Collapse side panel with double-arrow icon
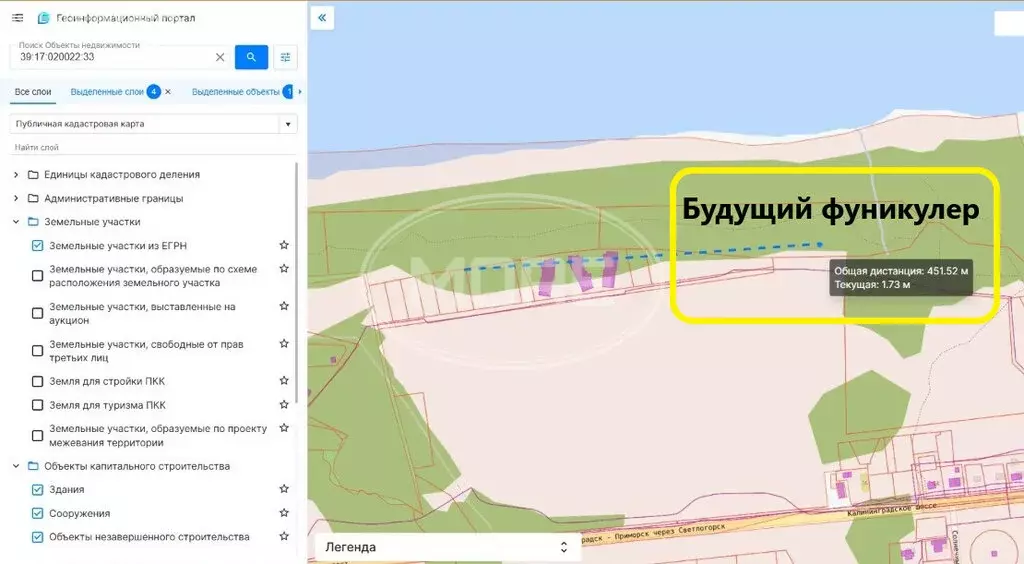Screen dimensions: 1024x564 [x=322, y=18]
